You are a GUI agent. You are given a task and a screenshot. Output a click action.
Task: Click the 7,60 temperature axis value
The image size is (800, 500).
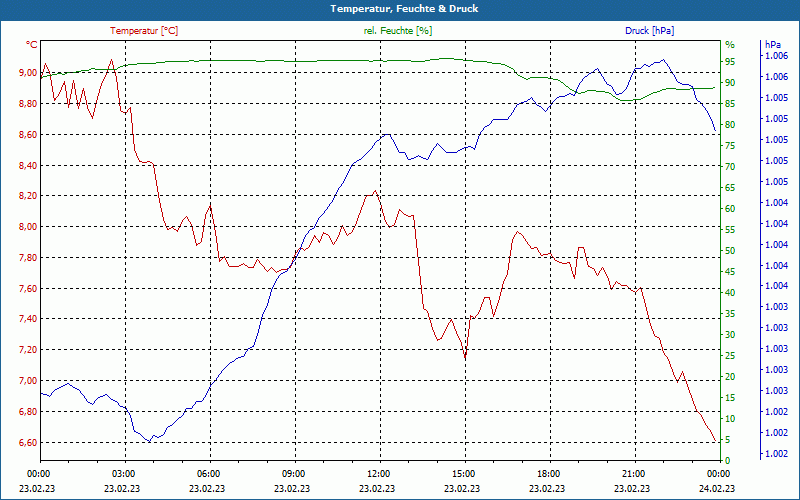28,288
